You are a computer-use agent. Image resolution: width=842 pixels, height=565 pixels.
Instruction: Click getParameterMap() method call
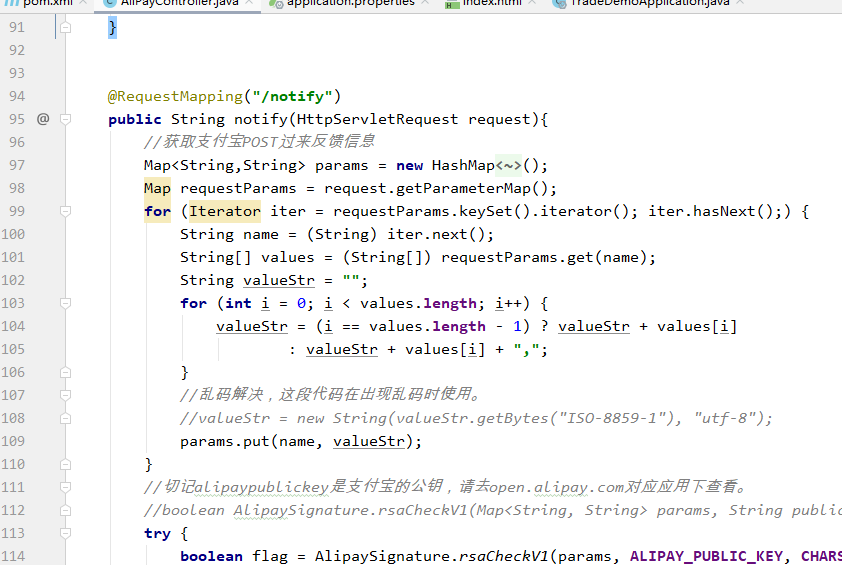click(471, 189)
